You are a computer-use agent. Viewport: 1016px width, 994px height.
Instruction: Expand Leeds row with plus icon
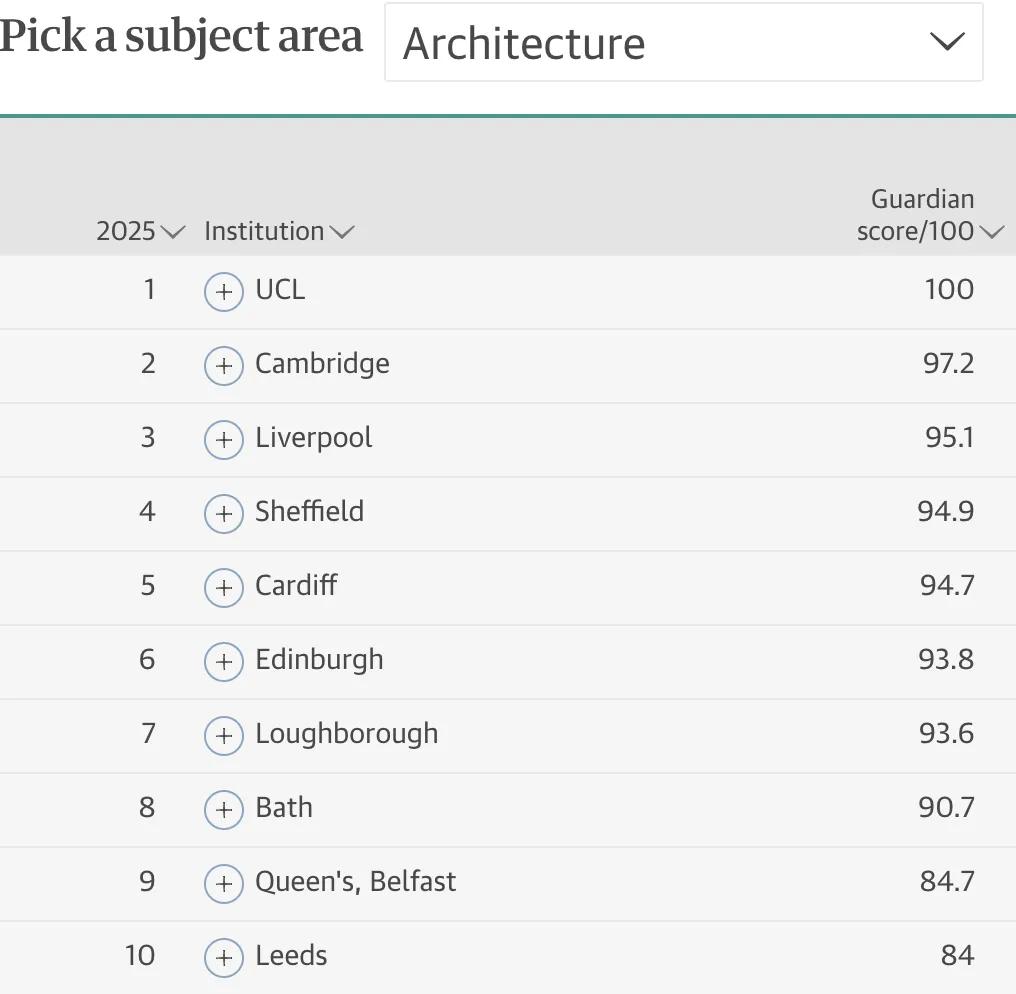click(x=224, y=958)
